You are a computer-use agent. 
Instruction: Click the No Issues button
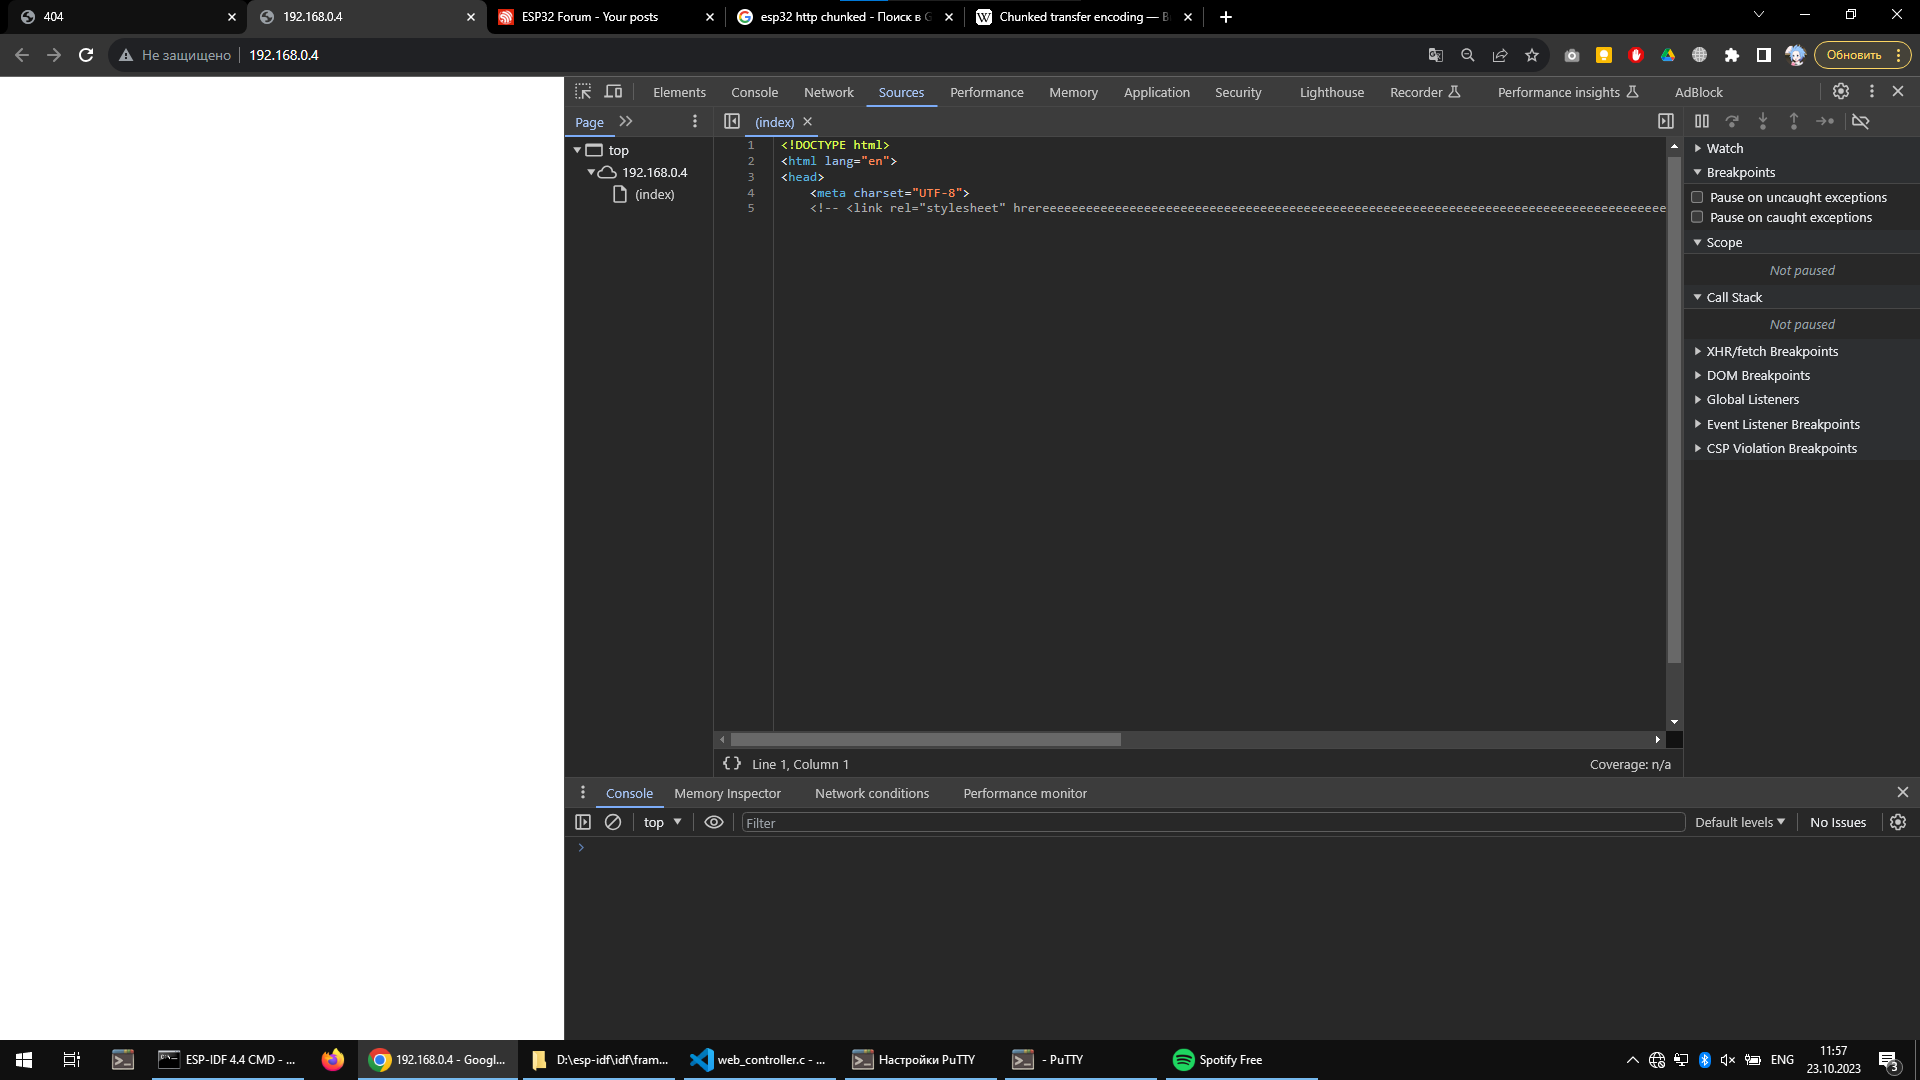click(1838, 822)
